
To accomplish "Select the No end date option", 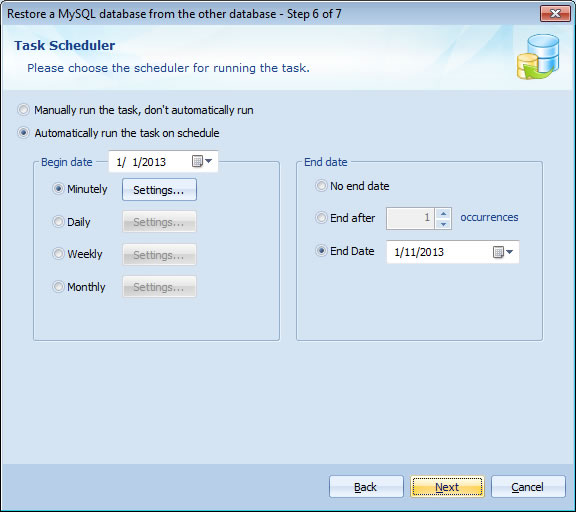I will [321, 186].
